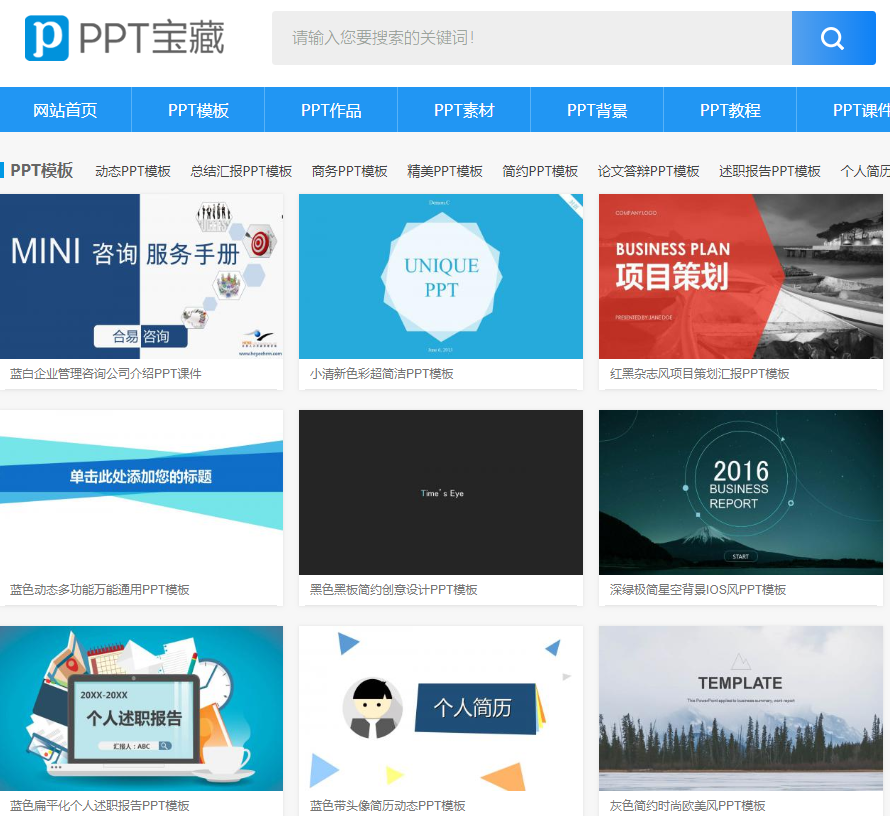Screen dimensions: 890x816
Task: Go to PPT作品 in the navigation bar
Action: pos(331,110)
